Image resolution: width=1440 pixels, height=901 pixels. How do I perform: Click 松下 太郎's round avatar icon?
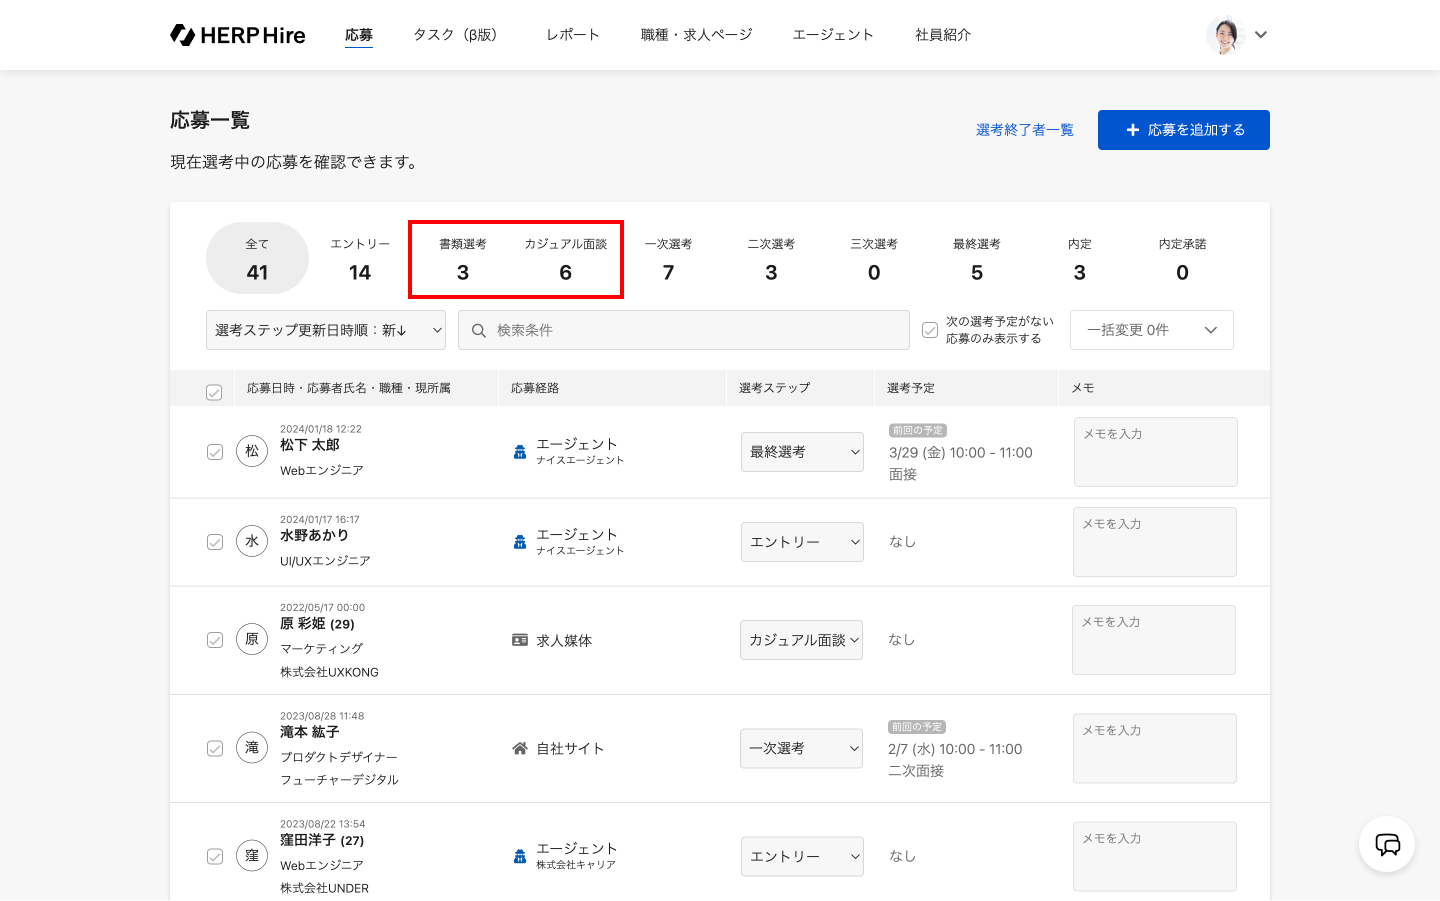[252, 451]
